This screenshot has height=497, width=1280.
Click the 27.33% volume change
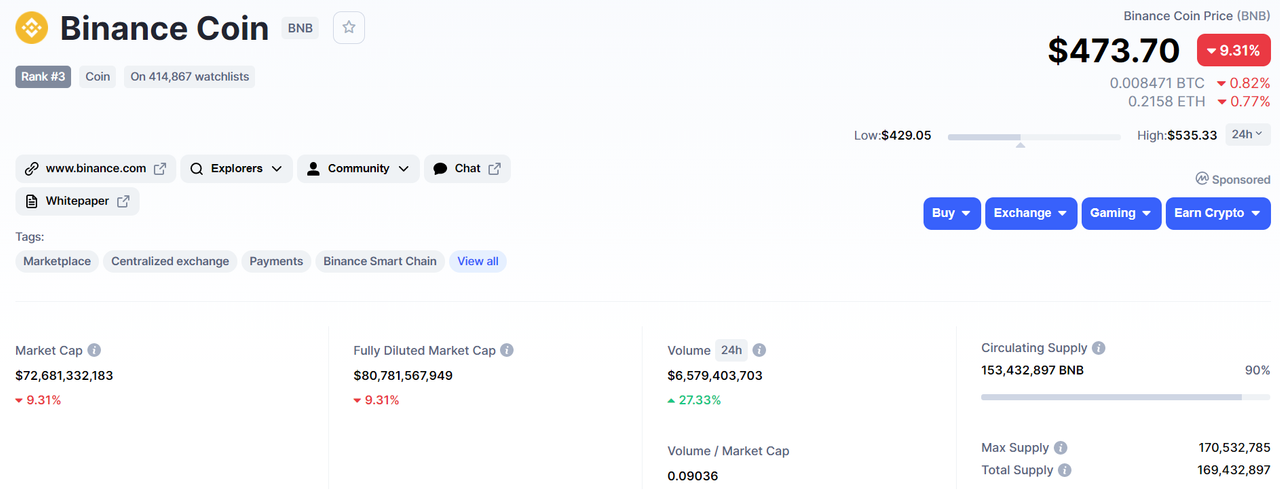pos(694,400)
